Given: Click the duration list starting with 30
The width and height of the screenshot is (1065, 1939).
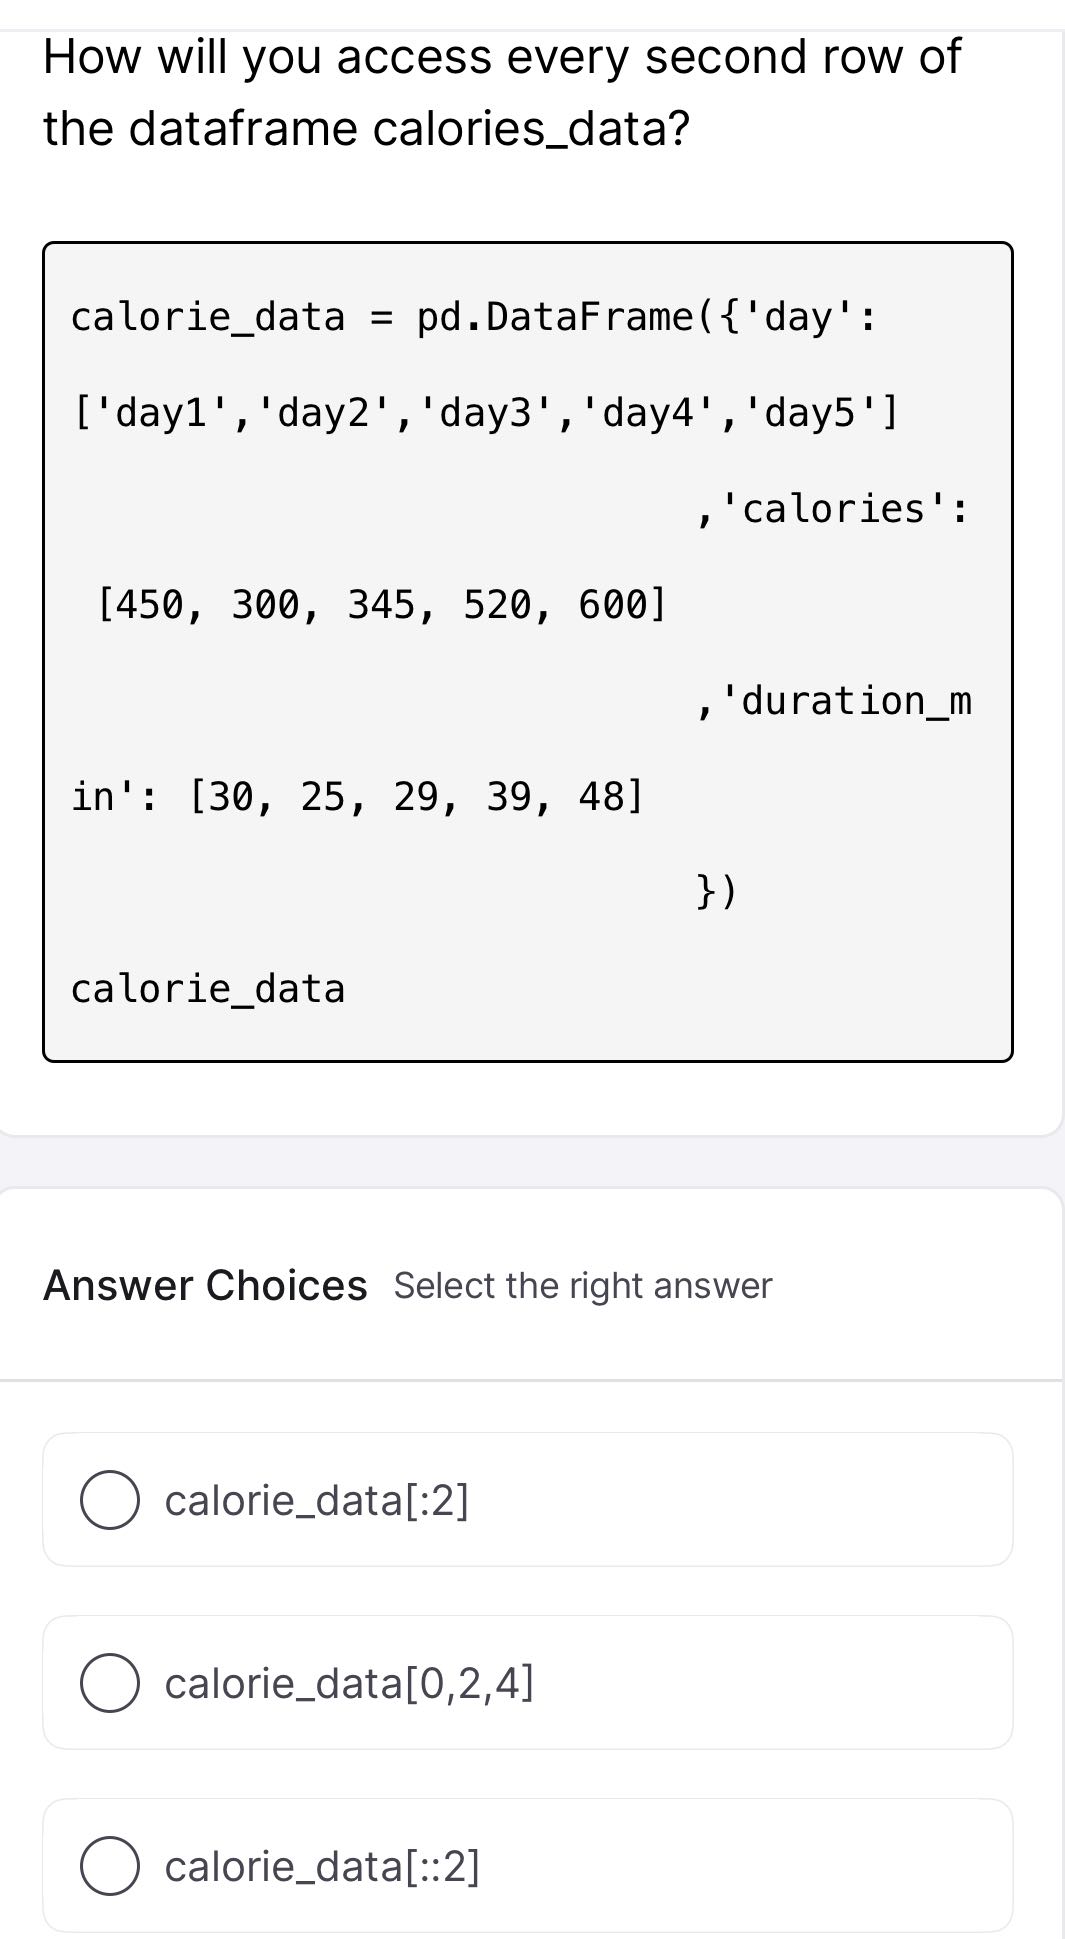Looking at the screenshot, I should [358, 796].
